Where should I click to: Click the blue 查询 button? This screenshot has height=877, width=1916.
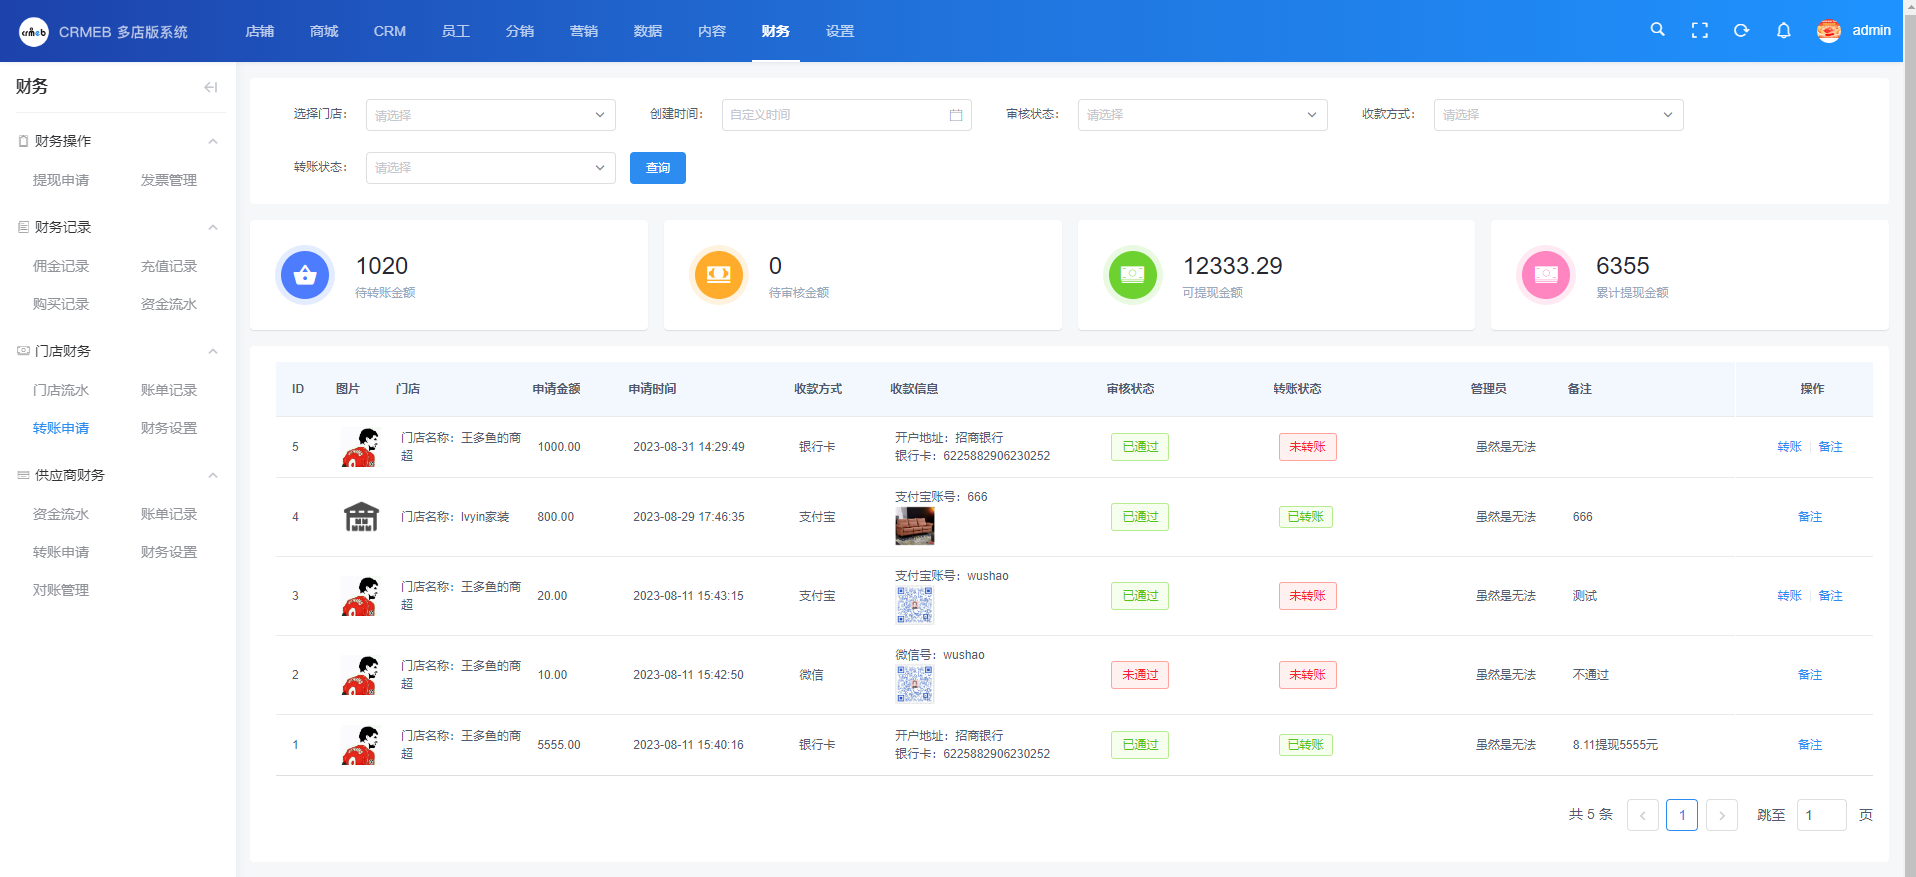point(657,168)
